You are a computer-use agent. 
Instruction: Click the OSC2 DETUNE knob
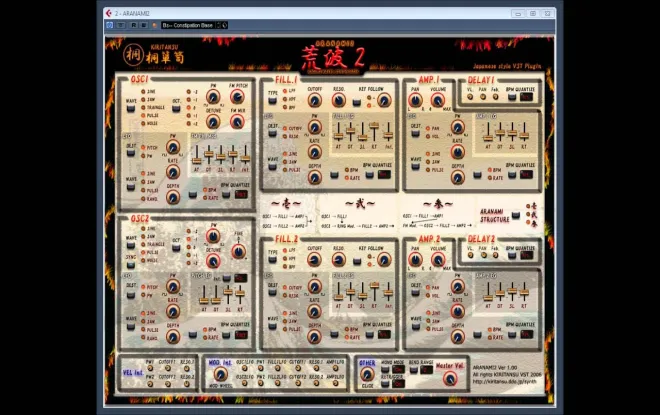click(x=213, y=261)
